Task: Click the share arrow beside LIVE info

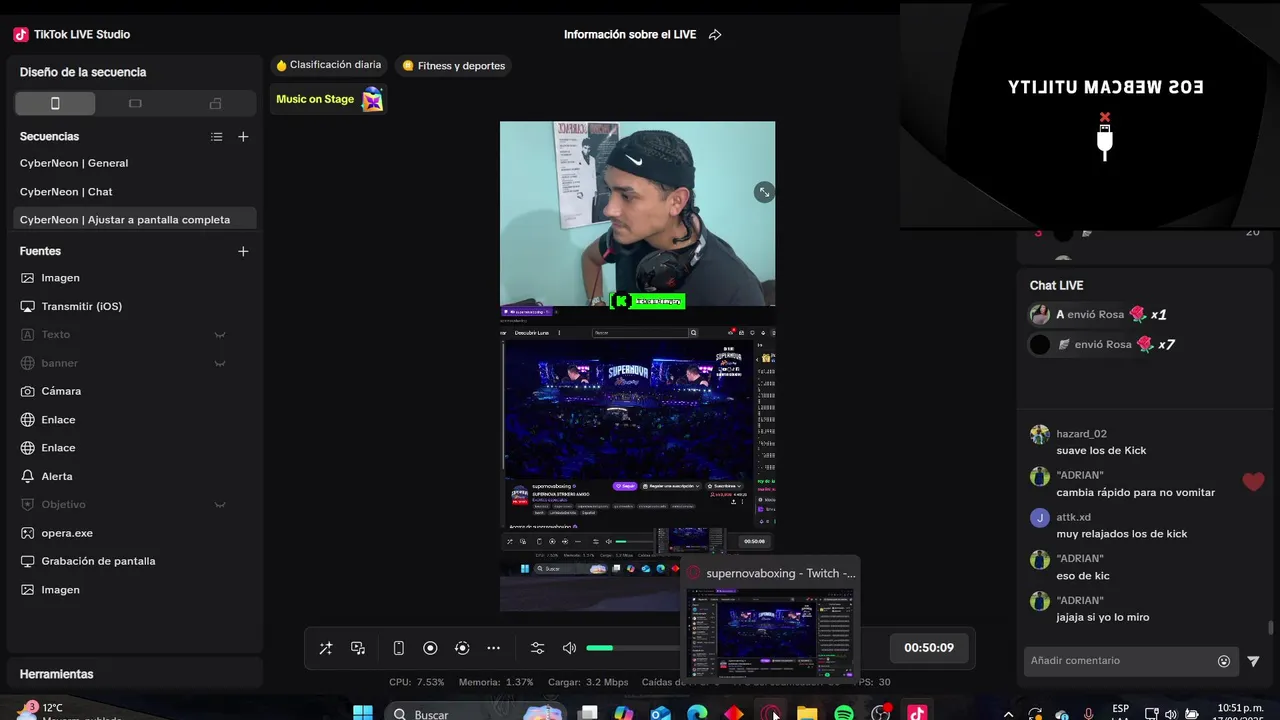Action: [715, 34]
